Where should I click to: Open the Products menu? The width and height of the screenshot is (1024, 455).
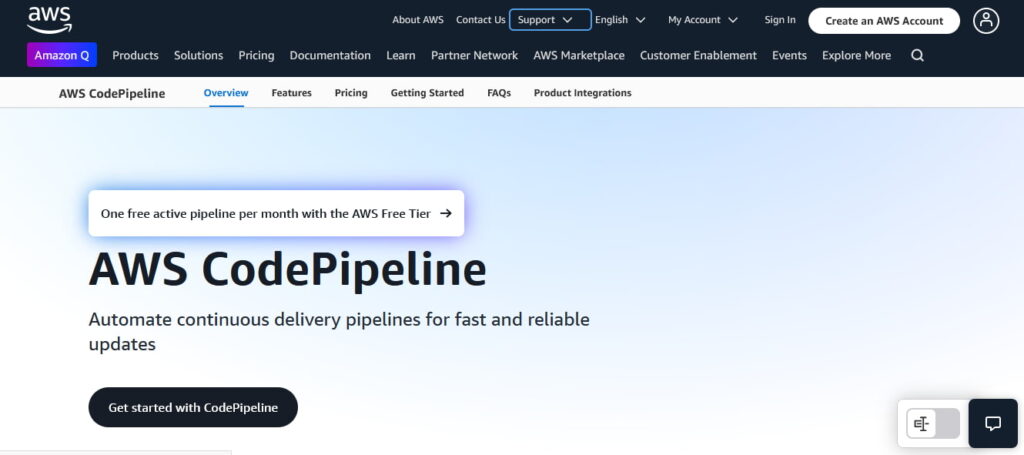coord(135,55)
